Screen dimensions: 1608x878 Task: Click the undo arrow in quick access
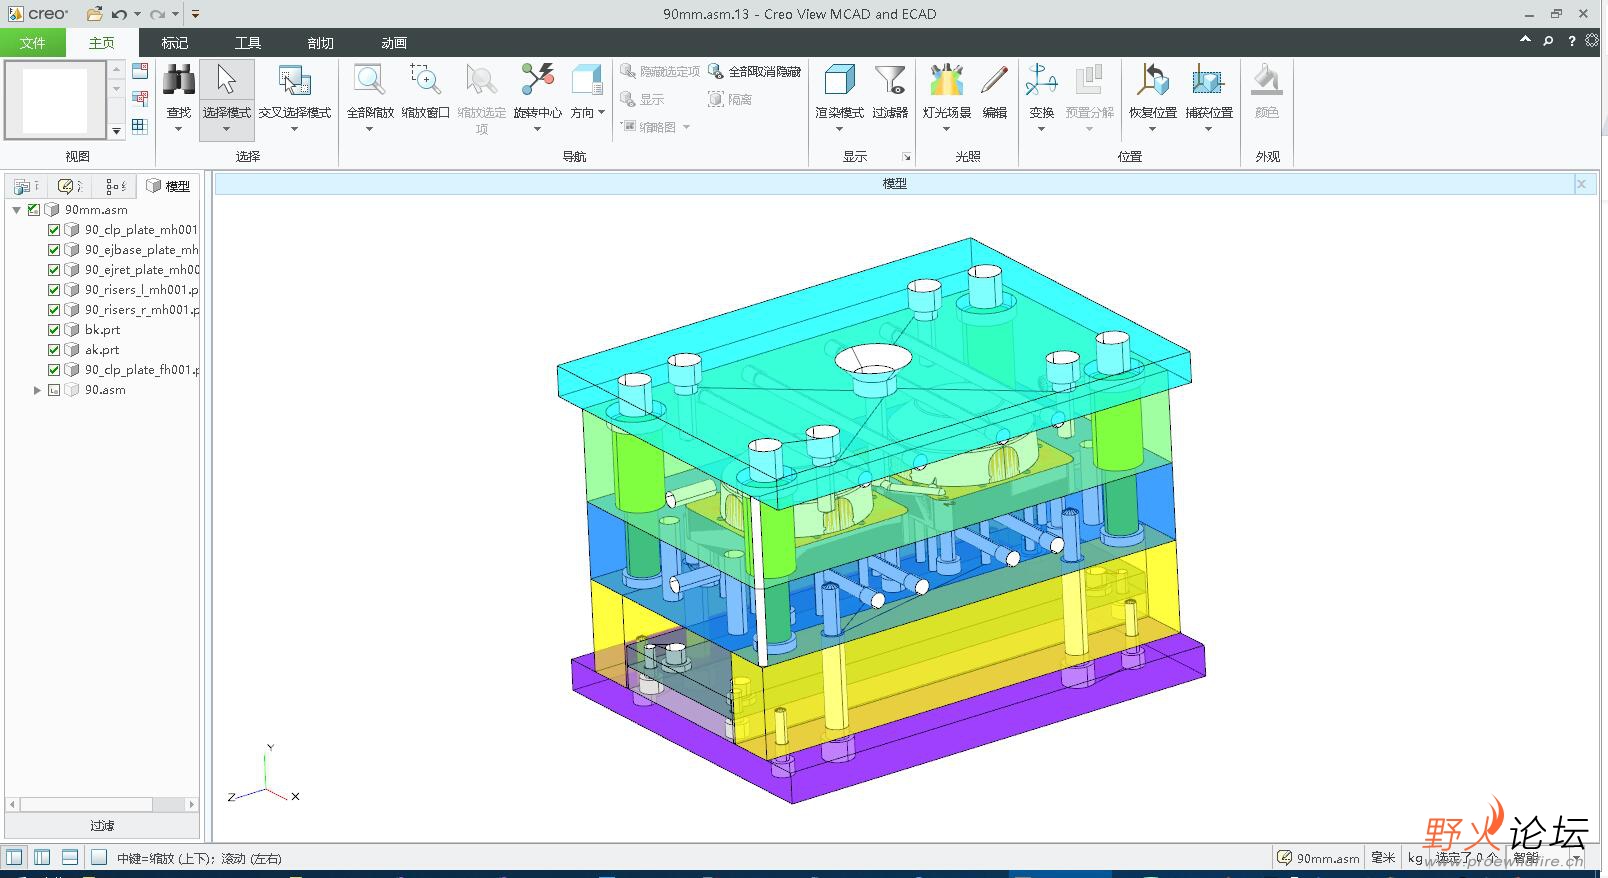pyautogui.click(x=119, y=14)
